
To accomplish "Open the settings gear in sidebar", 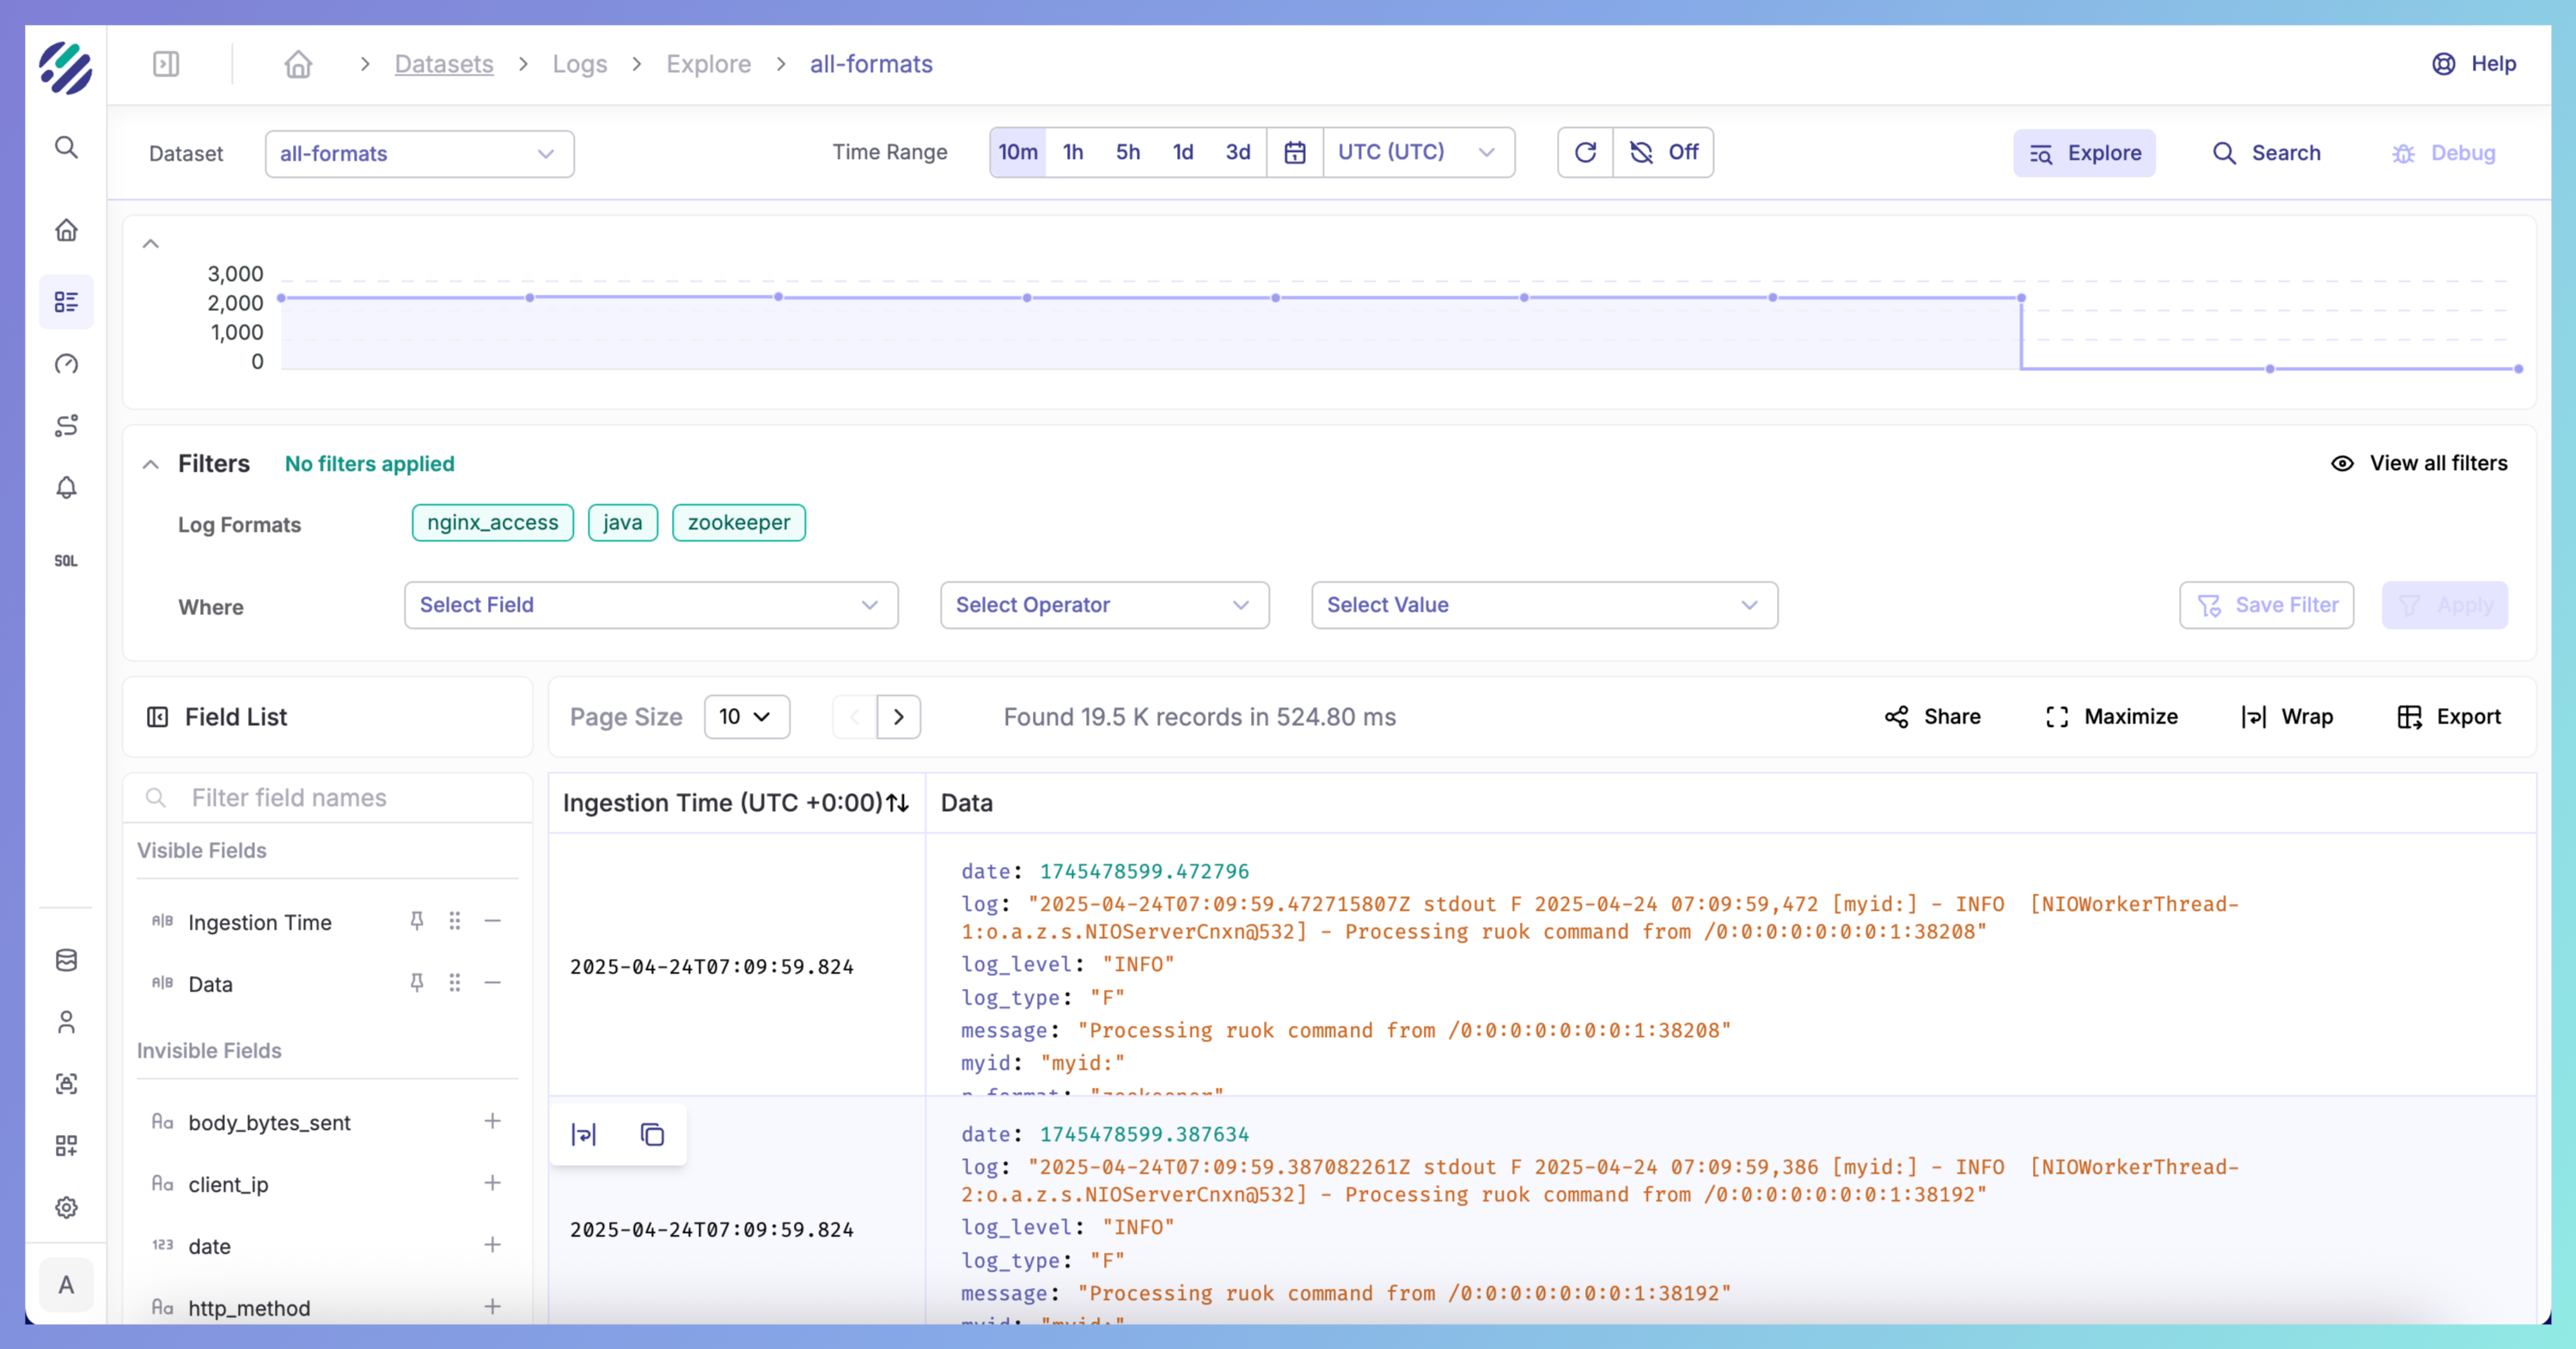I will 66,1207.
